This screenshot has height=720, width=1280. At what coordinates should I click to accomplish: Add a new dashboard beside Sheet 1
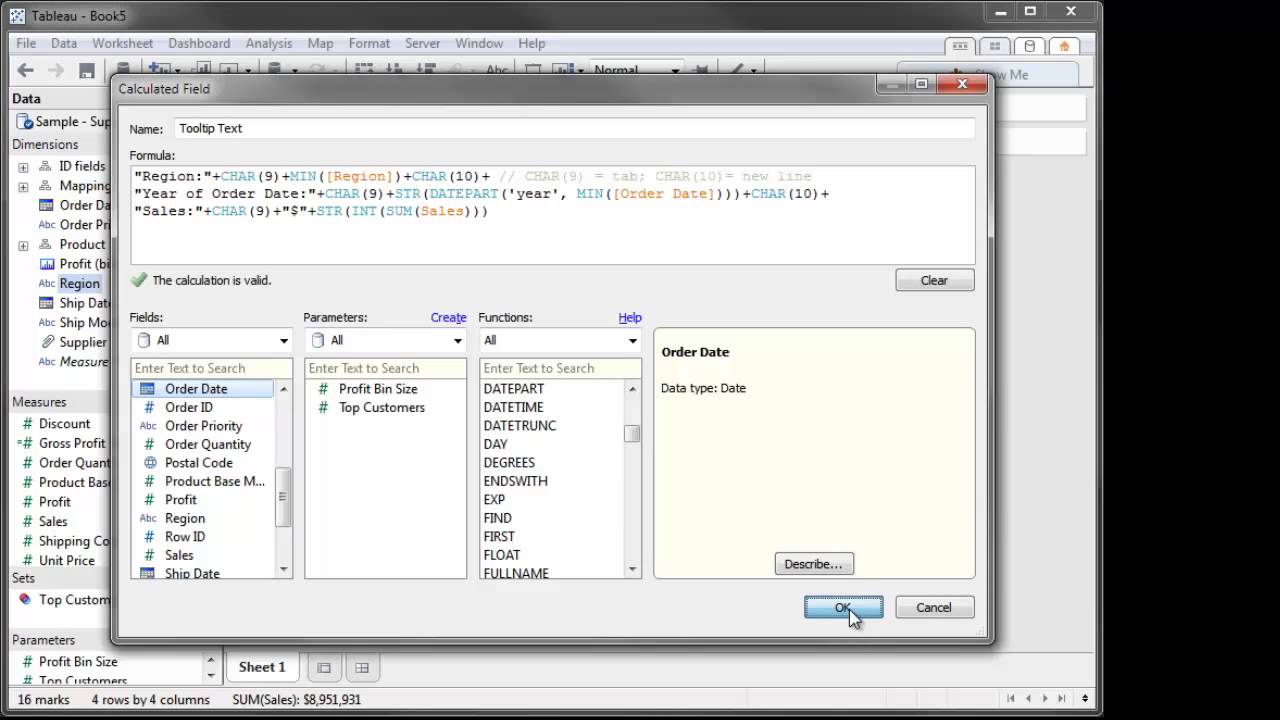click(362, 667)
